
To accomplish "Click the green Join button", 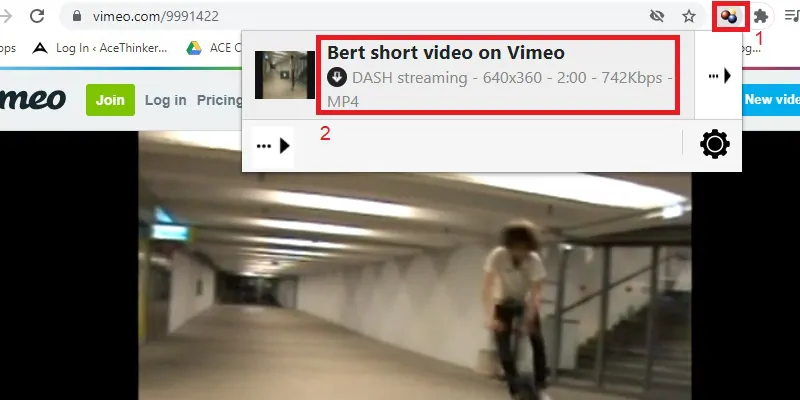I will coord(110,100).
